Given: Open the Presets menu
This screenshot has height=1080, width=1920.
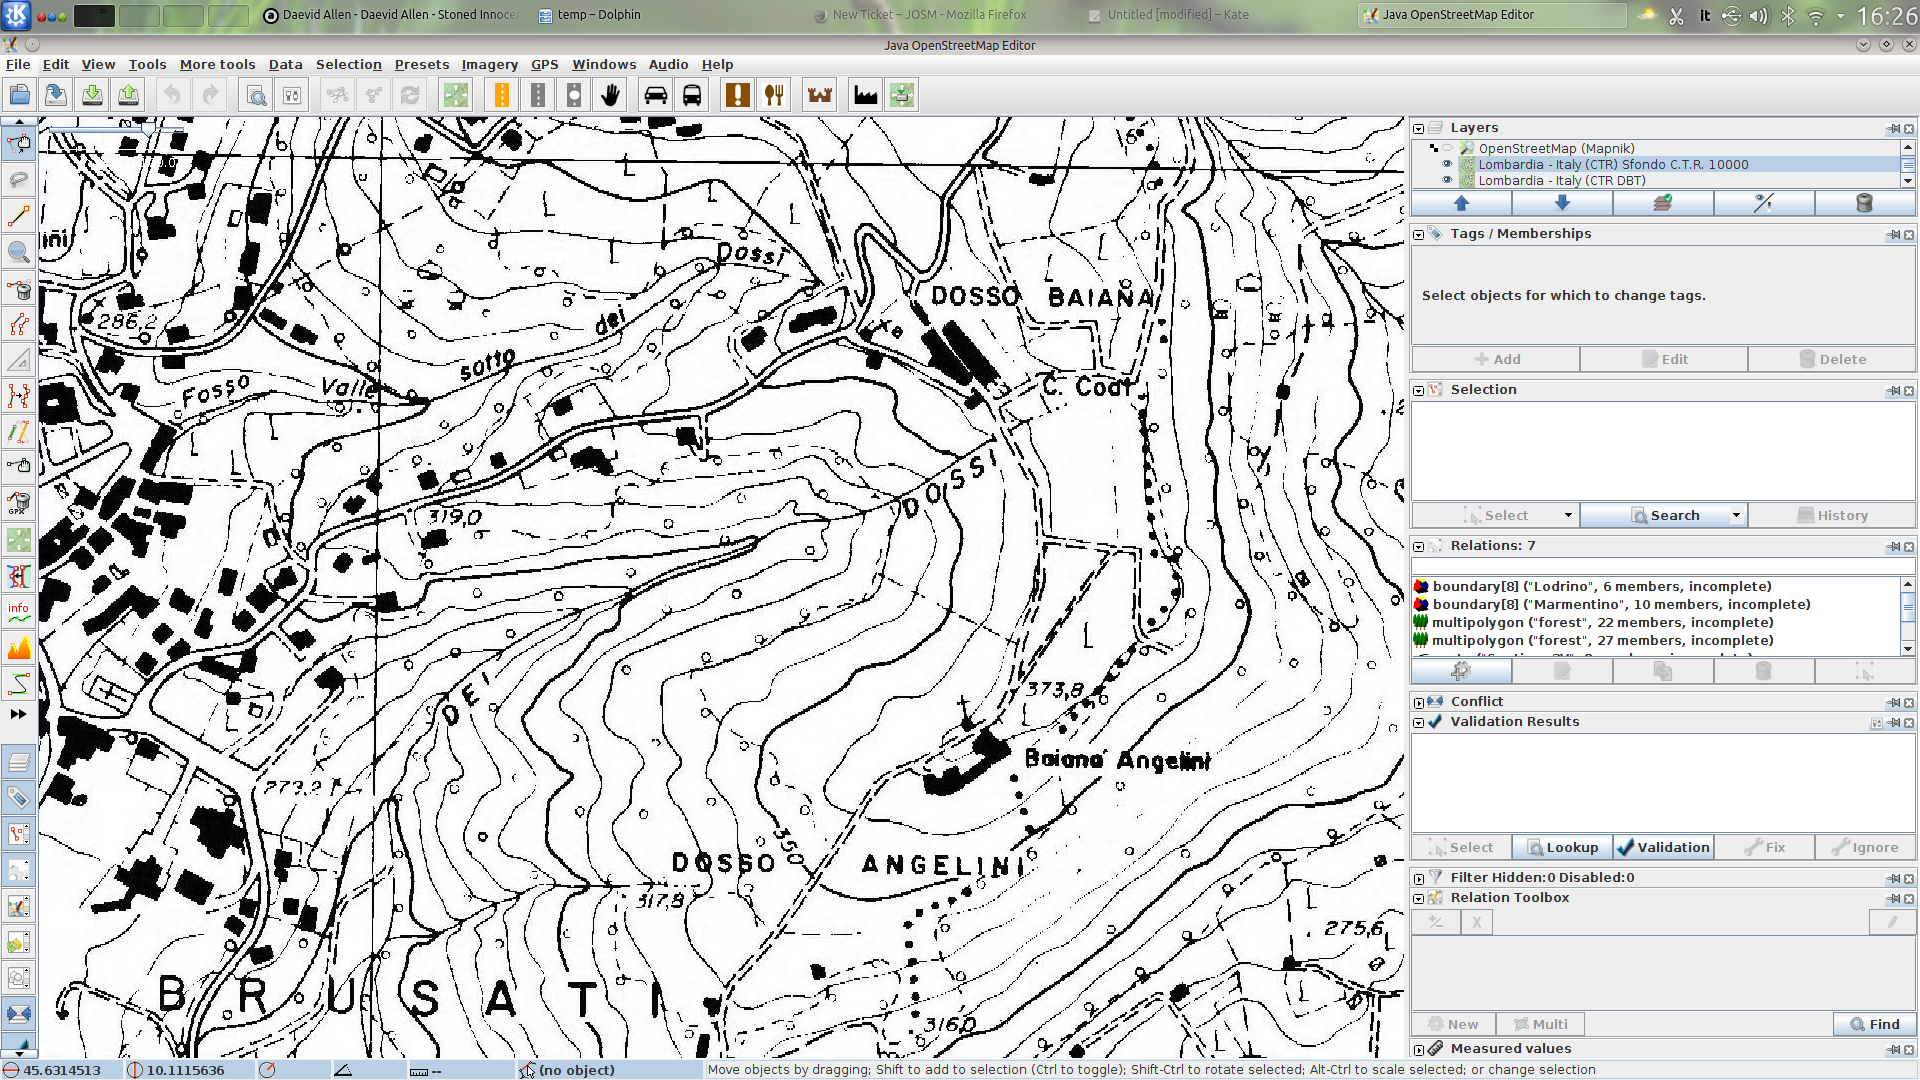Looking at the screenshot, I should [421, 64].
